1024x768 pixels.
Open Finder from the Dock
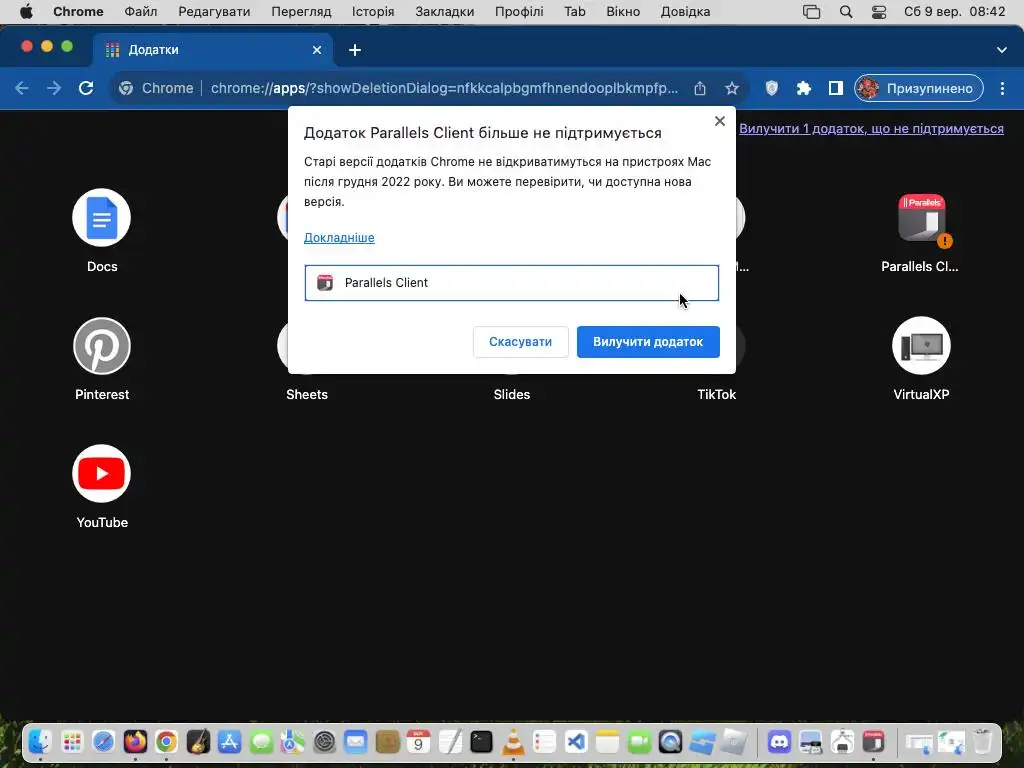(40, 742)
